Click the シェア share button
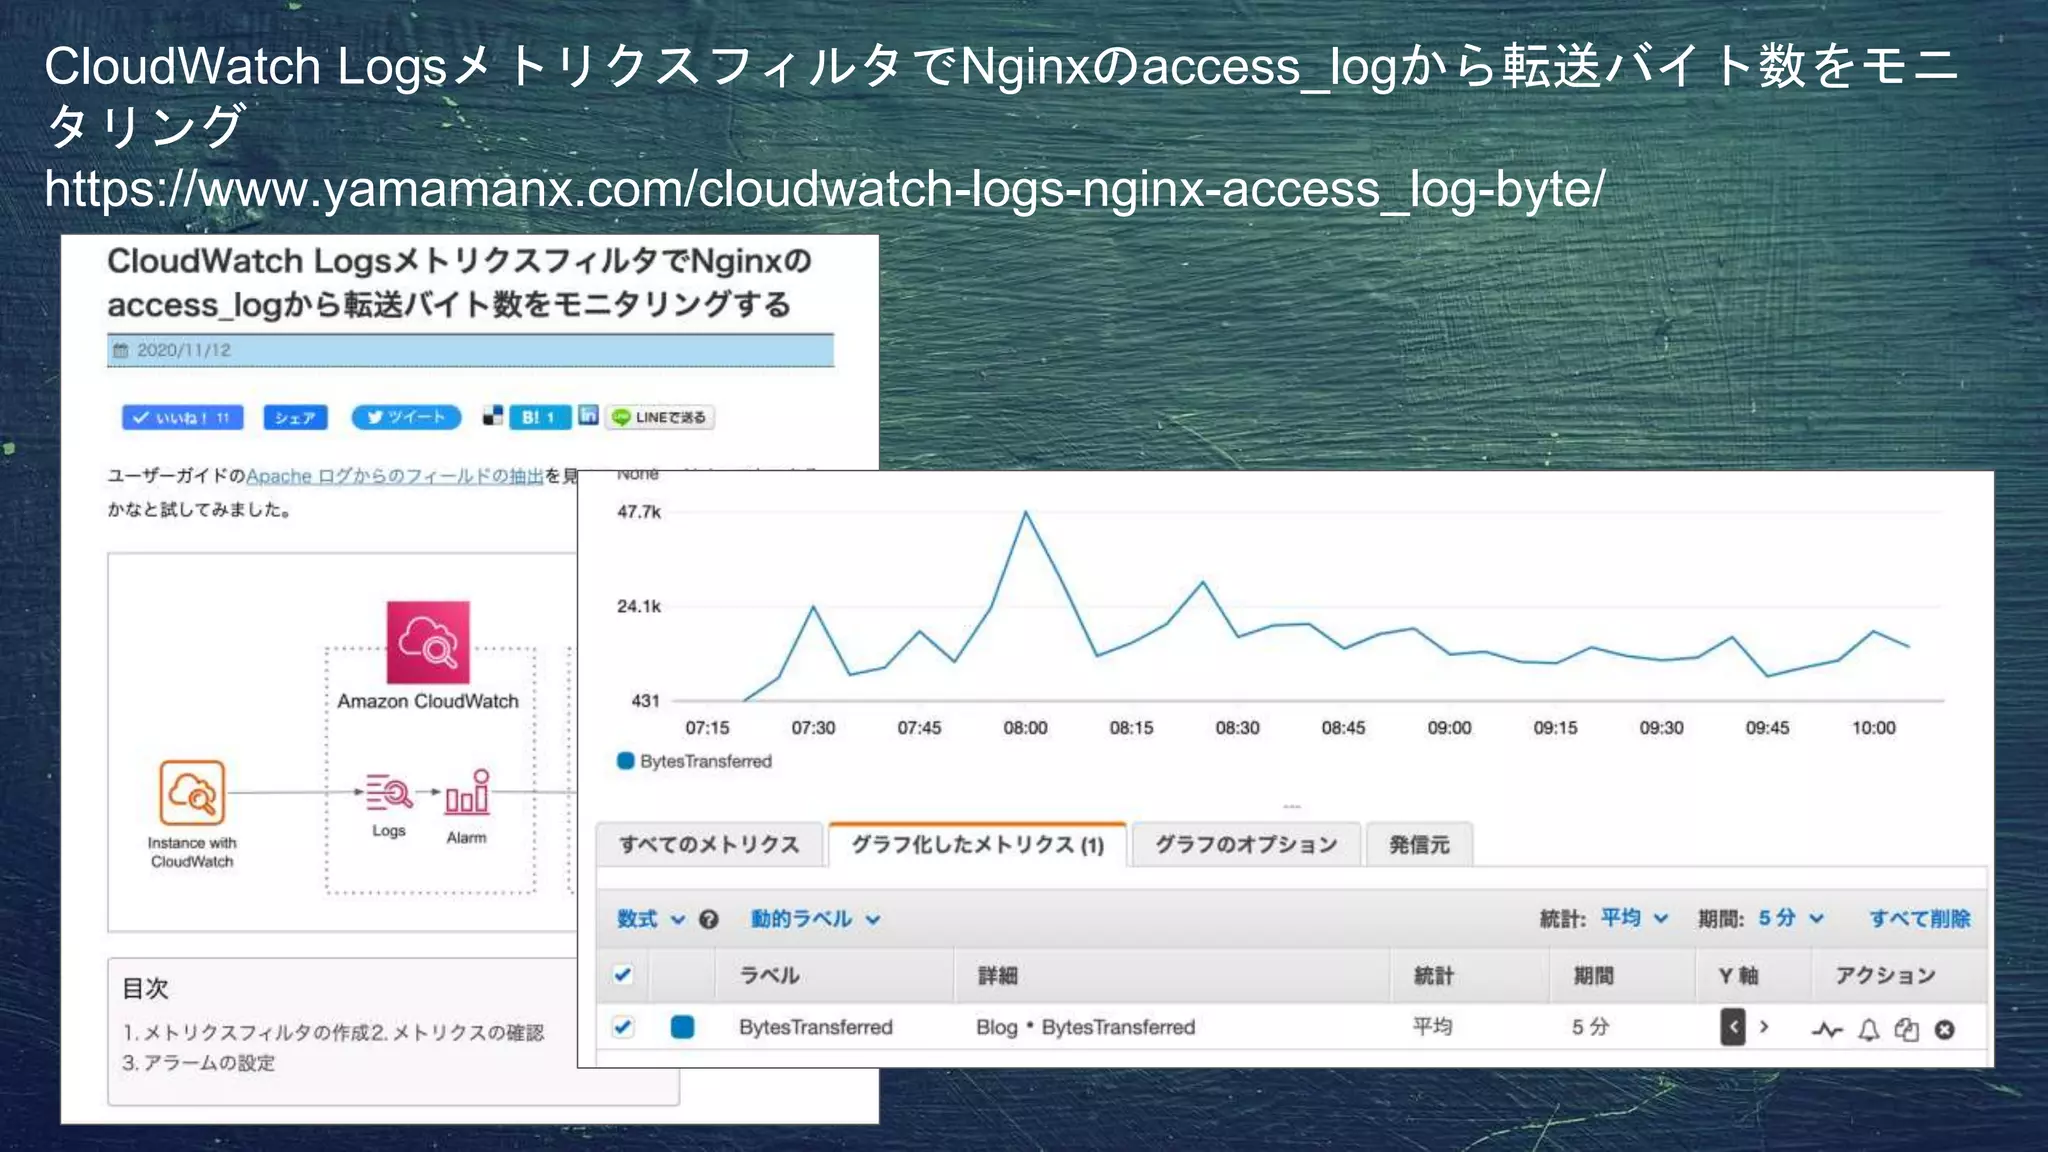The height and width of the screenshot is (1152, 2048). (295, 417)
